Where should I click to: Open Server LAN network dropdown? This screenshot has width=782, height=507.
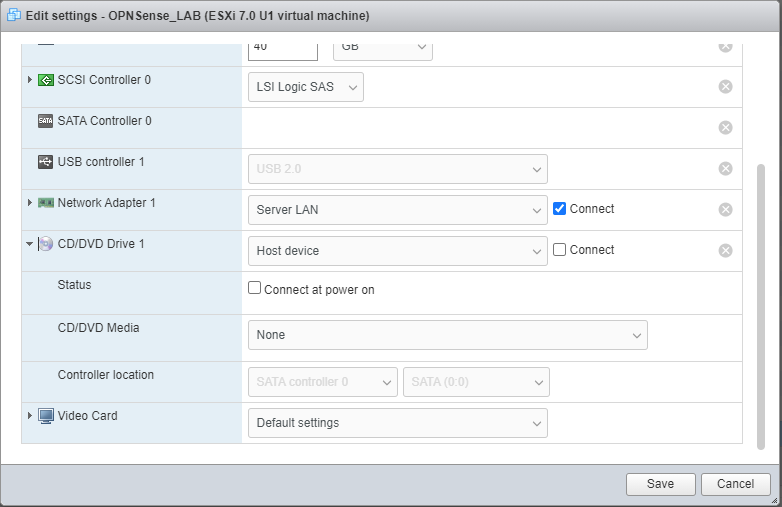[397, 209]
